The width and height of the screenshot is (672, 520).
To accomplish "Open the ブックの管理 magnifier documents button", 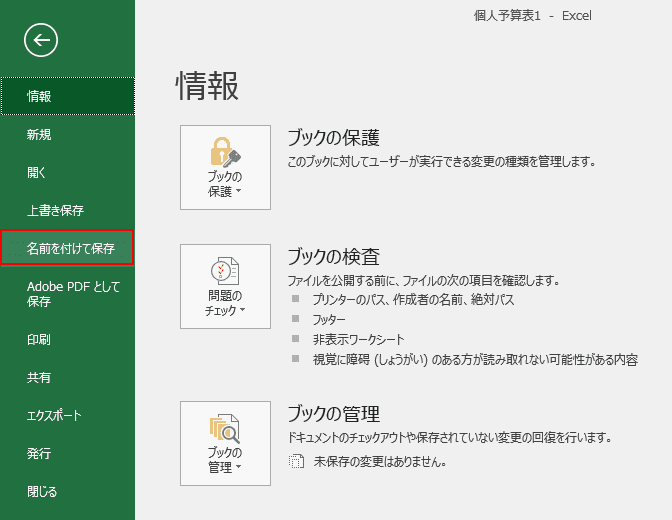I will (x=225, y=443).
